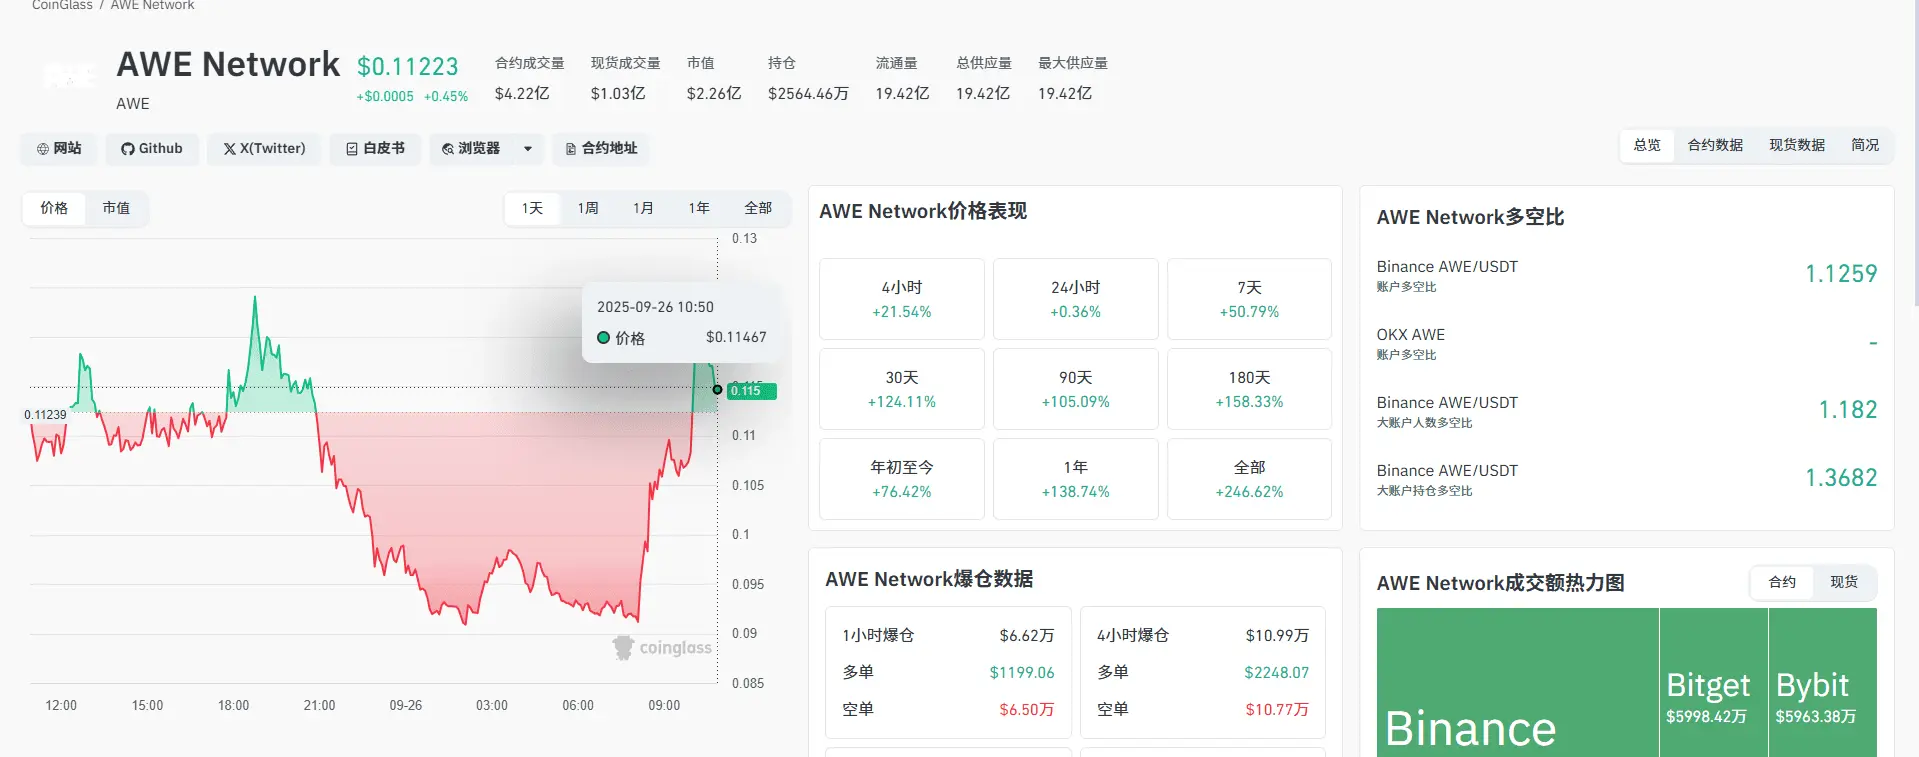Select the 价格 chart mode

[x=54, y=208]
